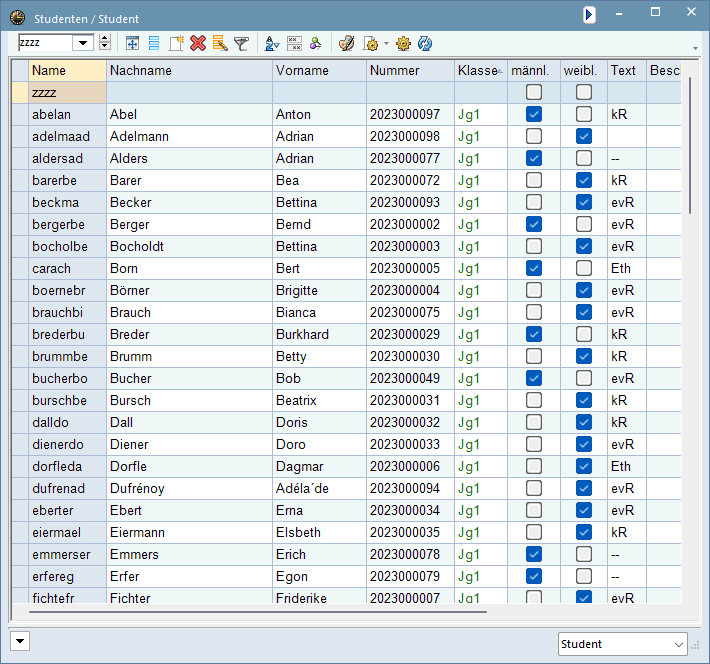
Task: Click the horizontal scrollbar below the table
Action: (x=260, y=611)
